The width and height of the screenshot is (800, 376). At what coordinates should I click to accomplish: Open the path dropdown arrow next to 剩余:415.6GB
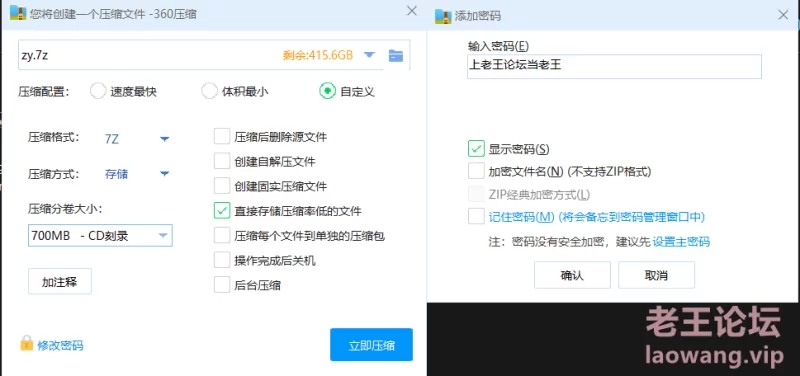[369, 55]
